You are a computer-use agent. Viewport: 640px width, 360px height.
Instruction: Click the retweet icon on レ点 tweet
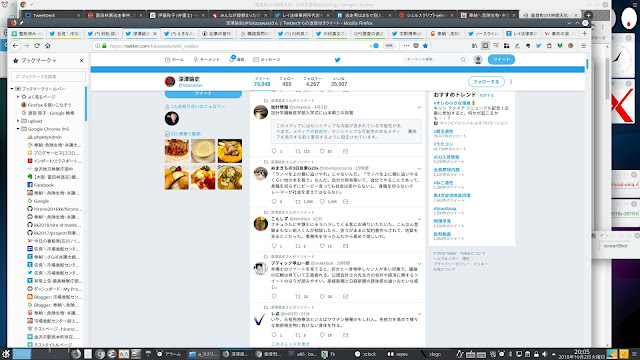pos(298,335)
